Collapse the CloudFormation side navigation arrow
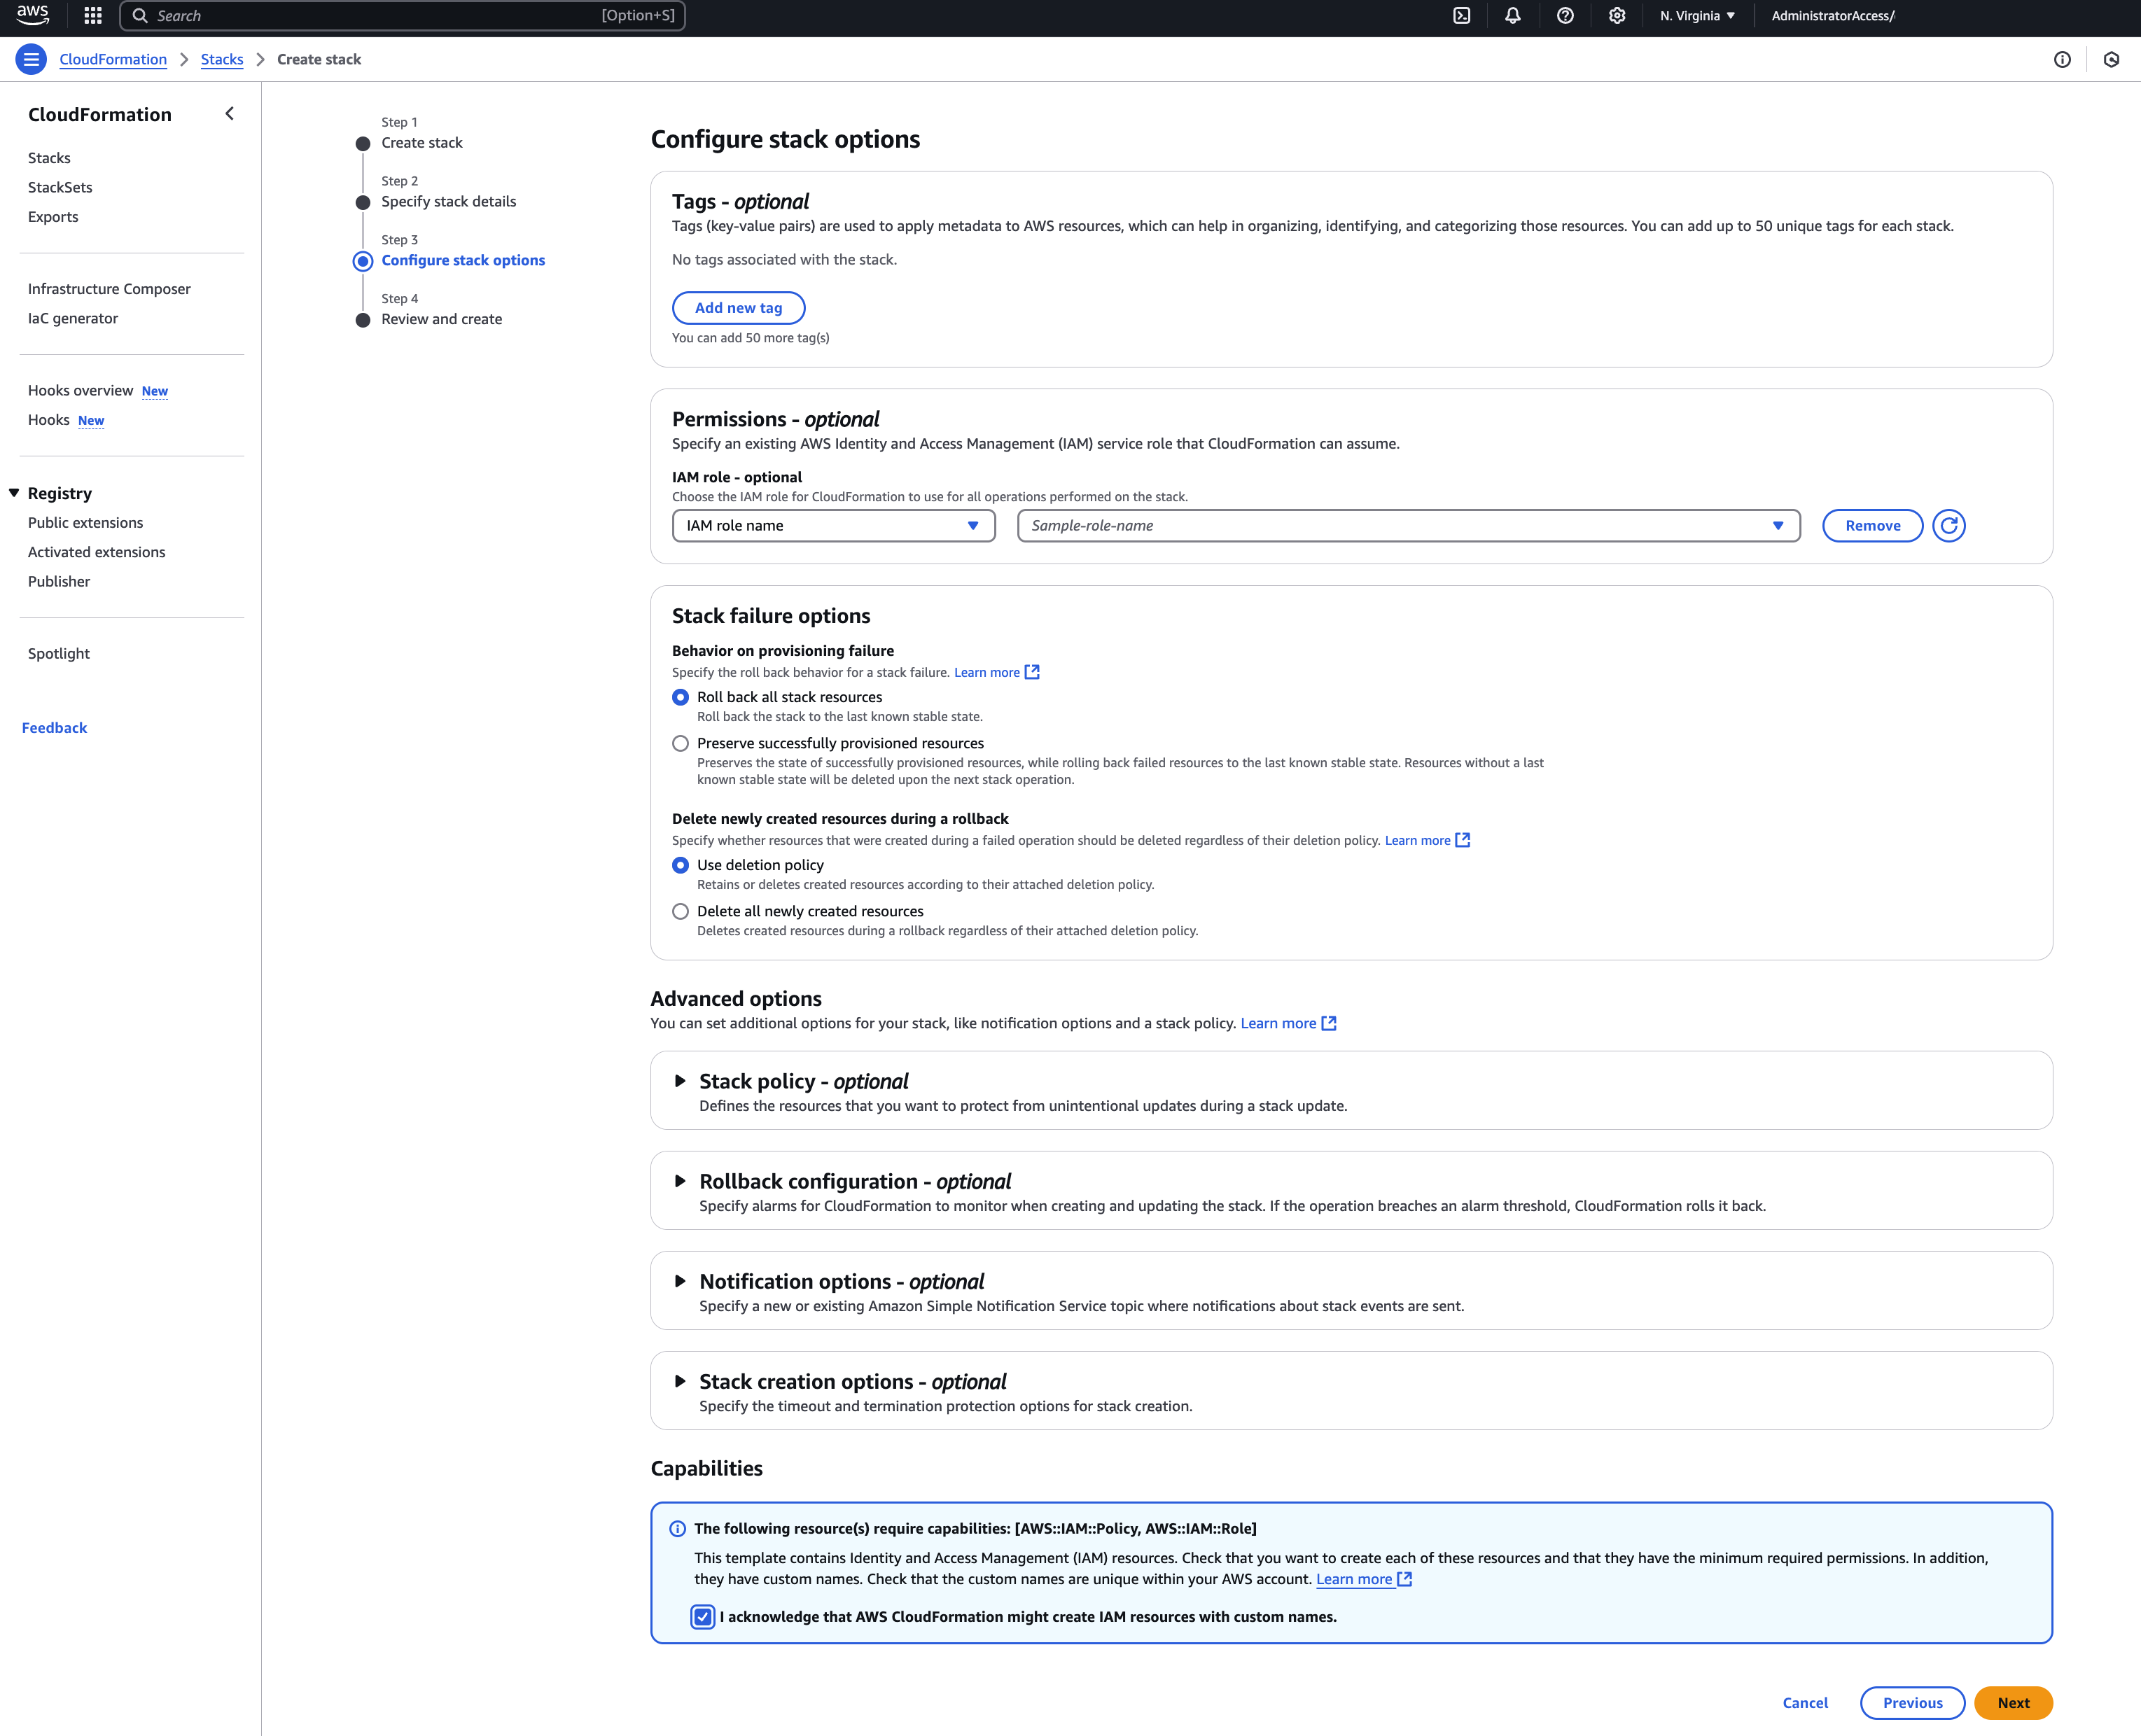2141x1736 pixels. [x=230, y=114]
